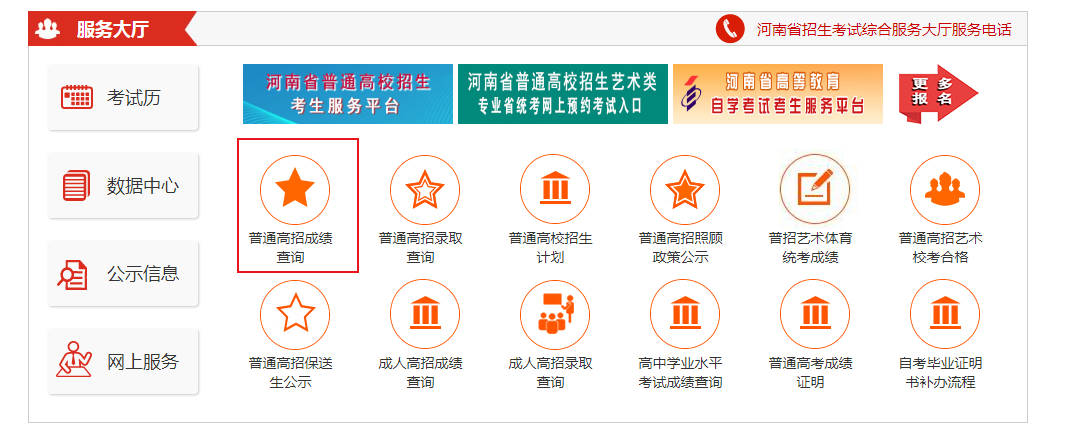Select 高中学业水平考试成绩查询 icon
This screenshot has width=1072, height=433.
[685, 314]
